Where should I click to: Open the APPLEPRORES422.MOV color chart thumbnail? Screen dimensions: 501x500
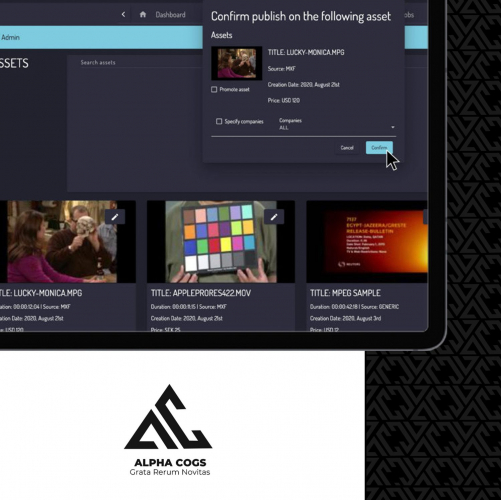tap(221, 242)
